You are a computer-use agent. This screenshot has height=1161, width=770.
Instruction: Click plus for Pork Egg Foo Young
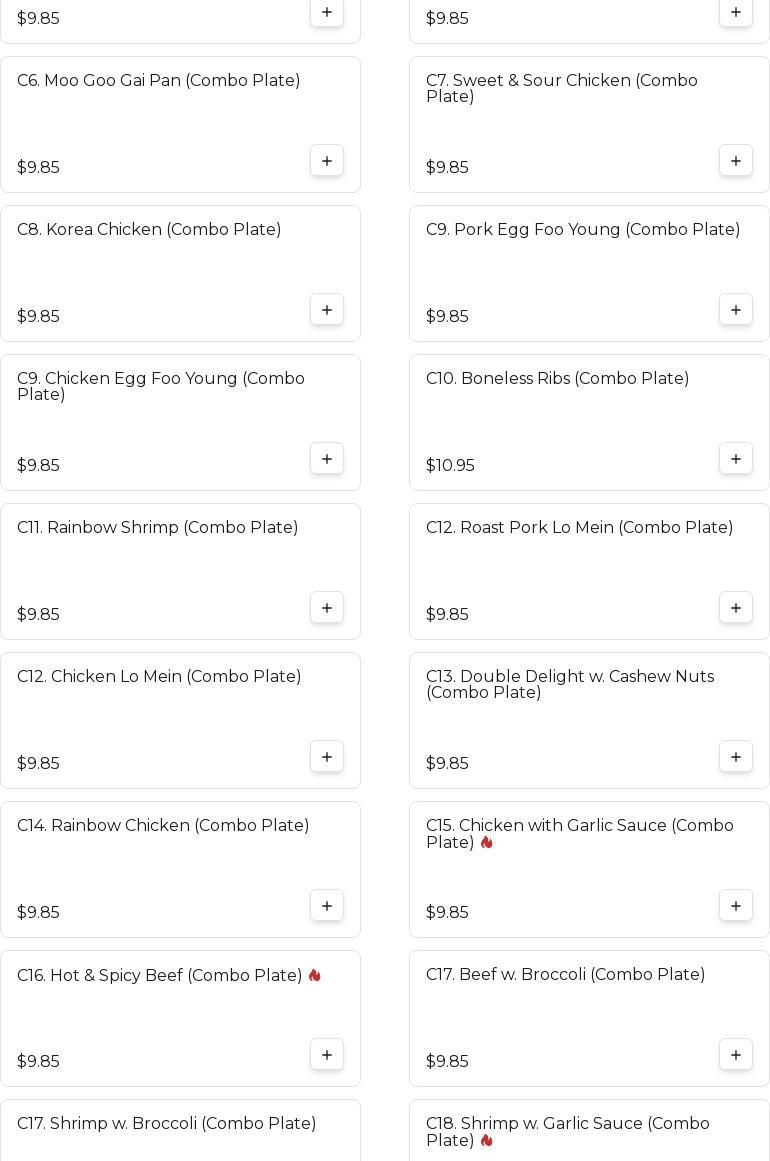pyautogui.click(x=736, y=310)
